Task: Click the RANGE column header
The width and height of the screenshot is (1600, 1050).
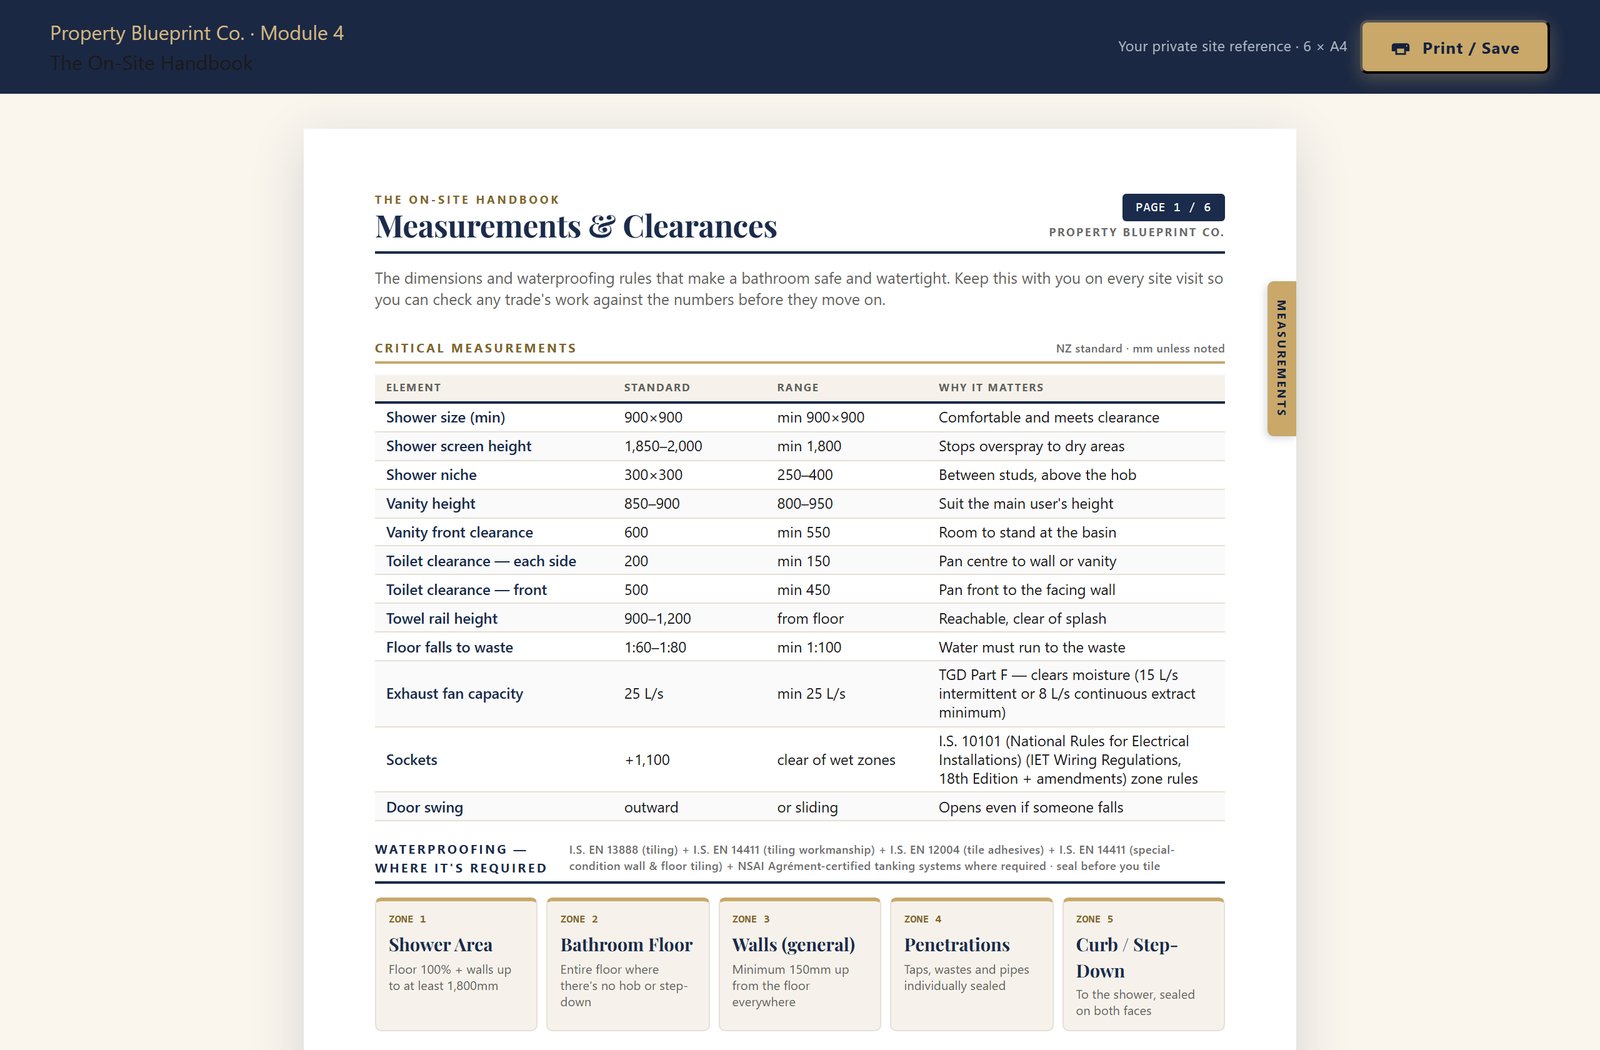Action: [x=798, y=388]
